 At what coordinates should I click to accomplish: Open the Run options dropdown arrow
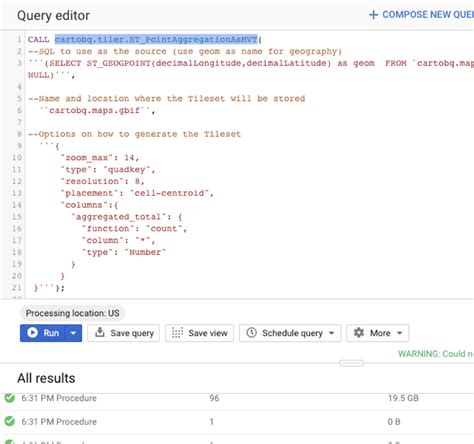pos(73,333)
